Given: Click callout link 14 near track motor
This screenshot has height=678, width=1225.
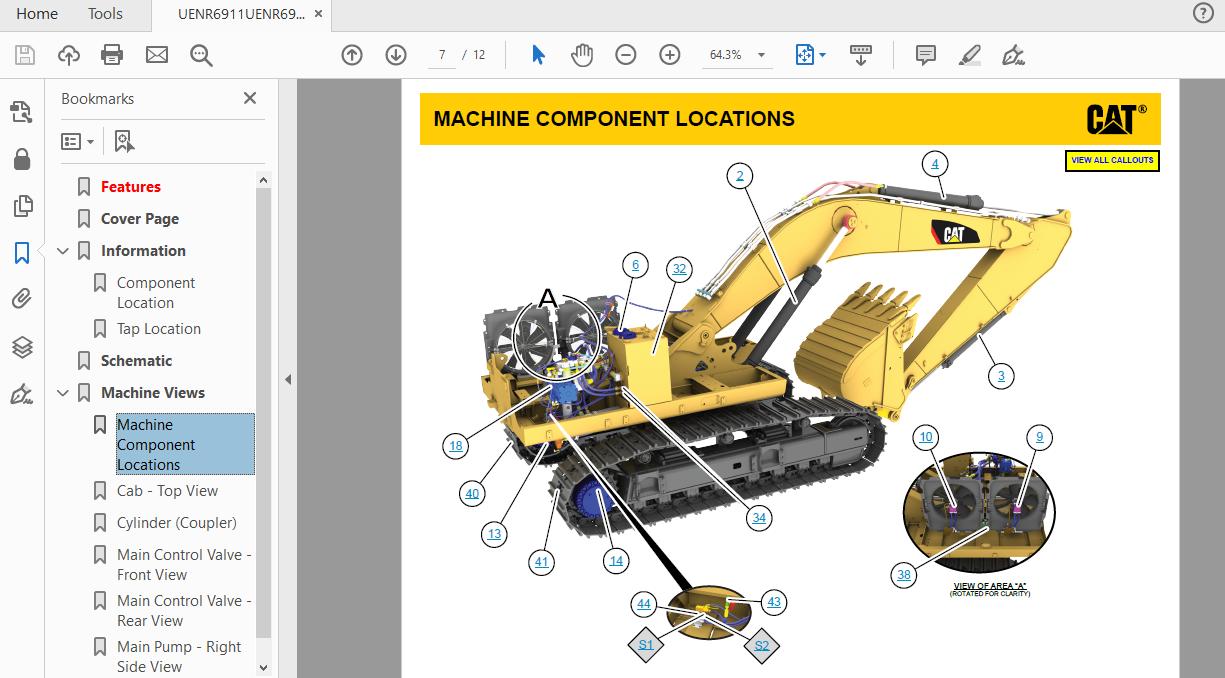Looking at the screenshot, I should click(616, 561).
